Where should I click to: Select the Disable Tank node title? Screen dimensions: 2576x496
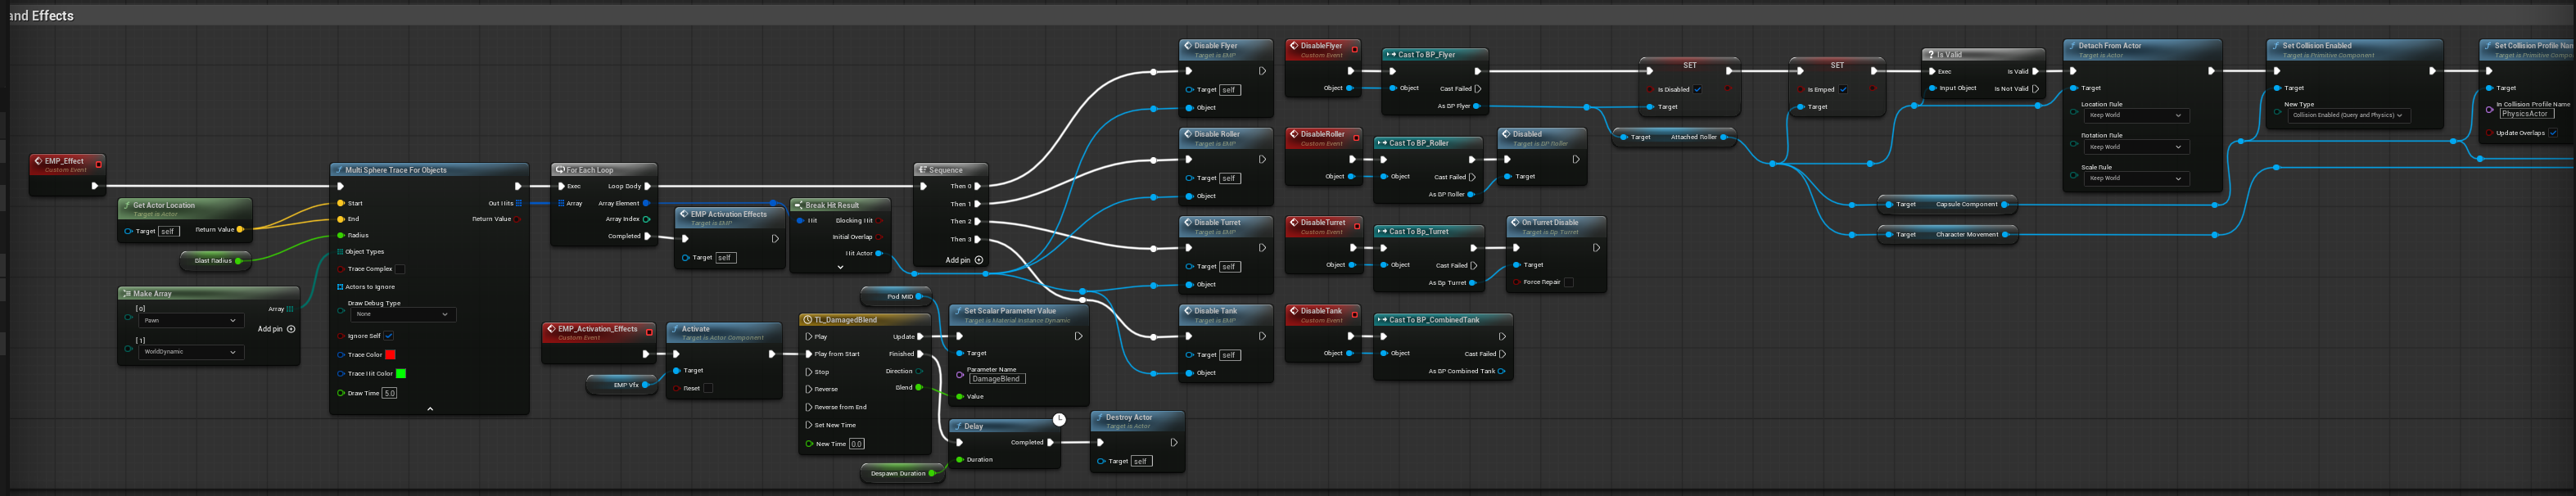tap(1216, 311)
